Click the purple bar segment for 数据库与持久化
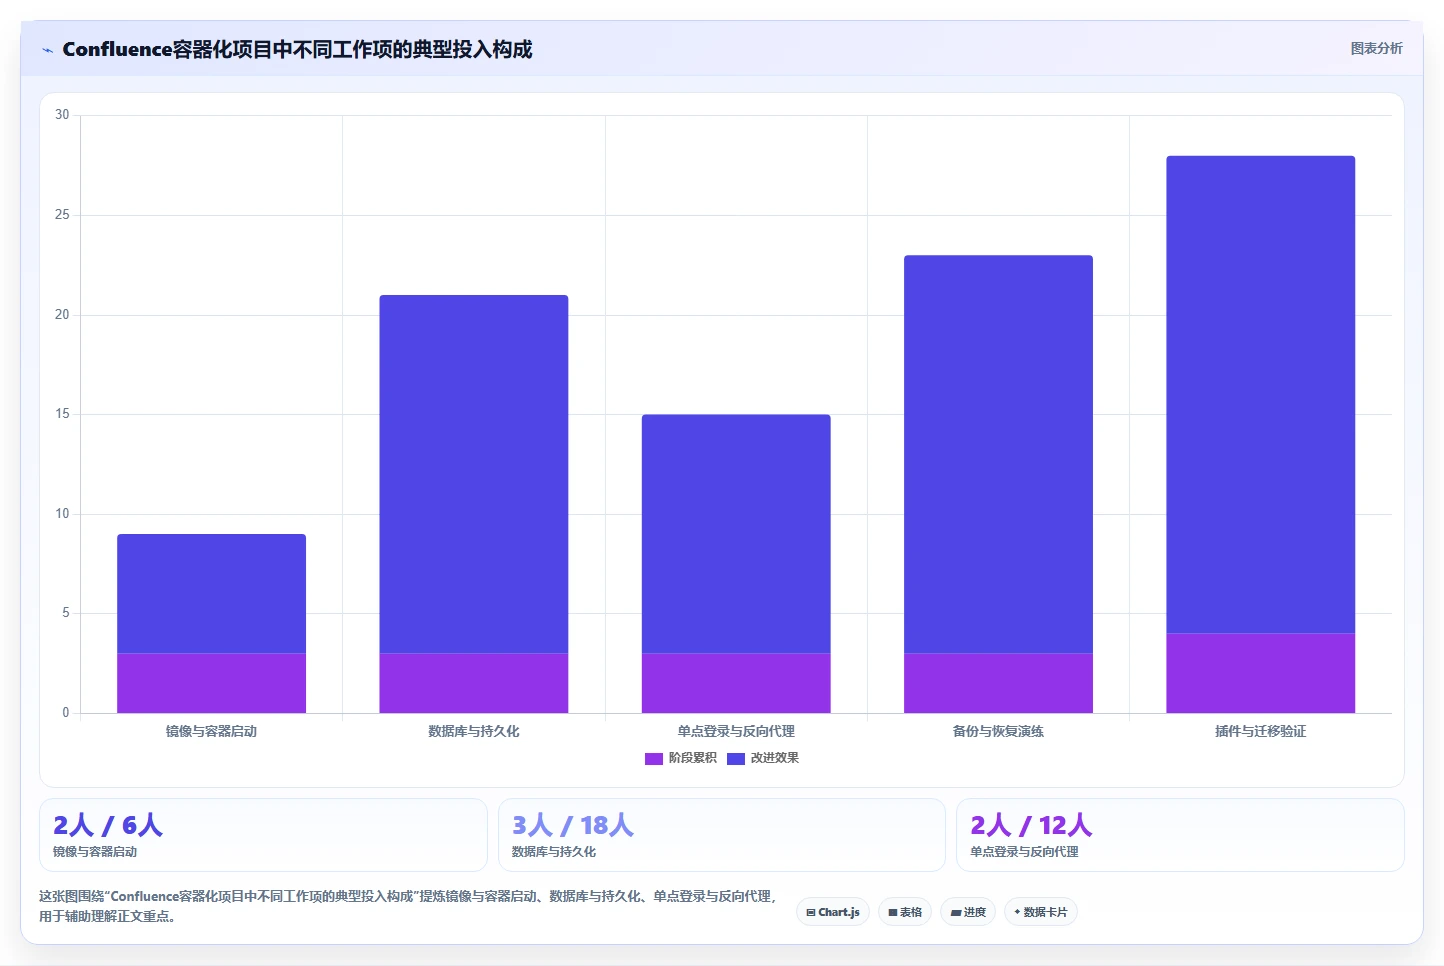 (474, 683)
